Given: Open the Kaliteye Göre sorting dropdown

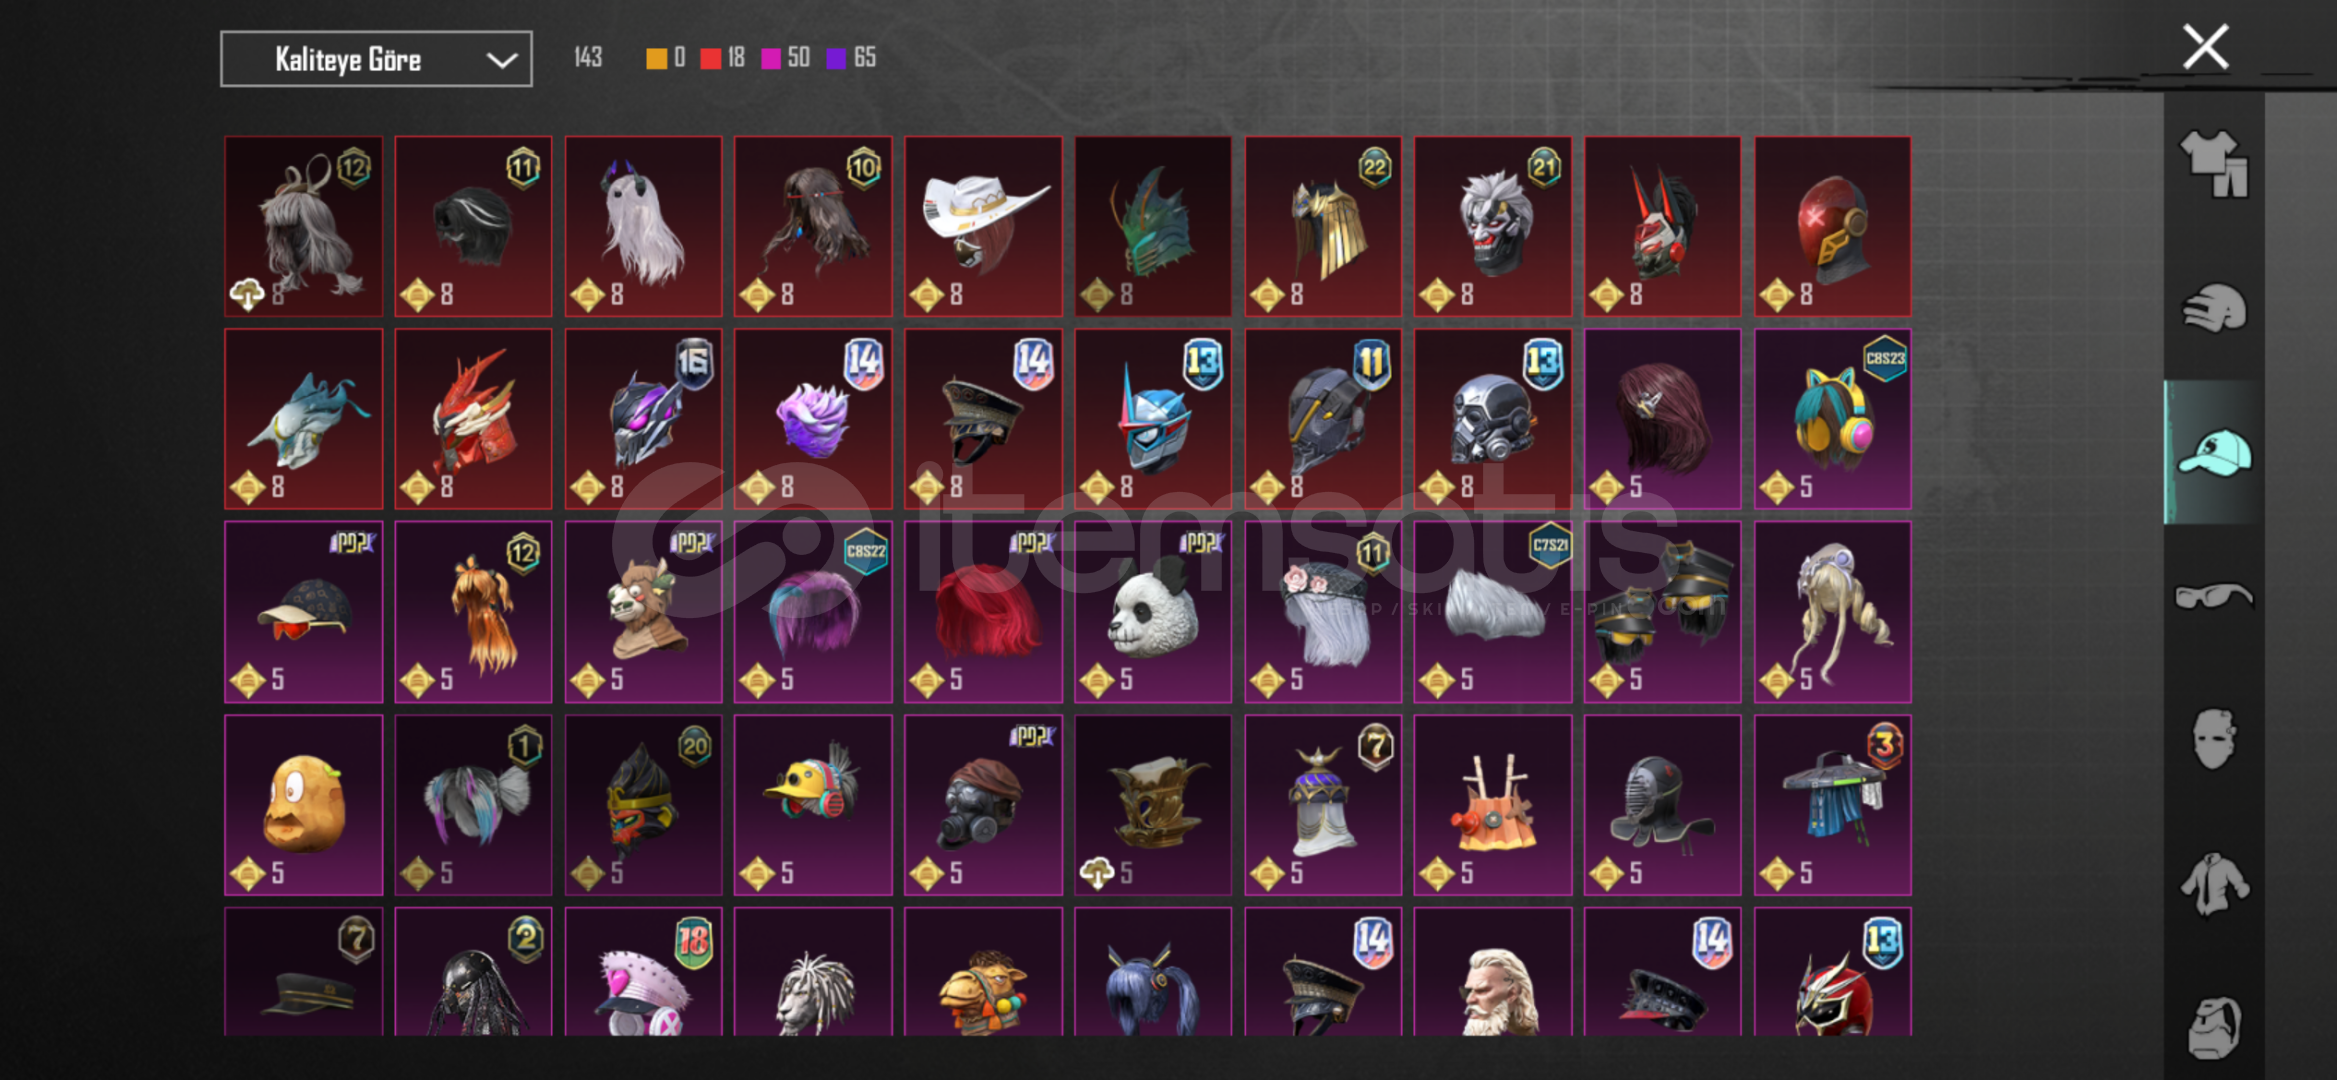Looking at the screenshot, I should pyautogui.click(x=376, y=59).
